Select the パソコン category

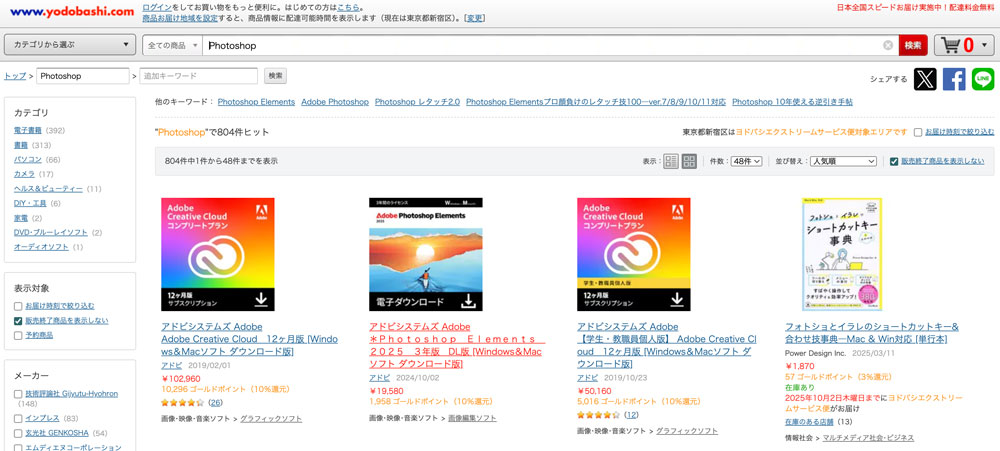coord(28,159)
